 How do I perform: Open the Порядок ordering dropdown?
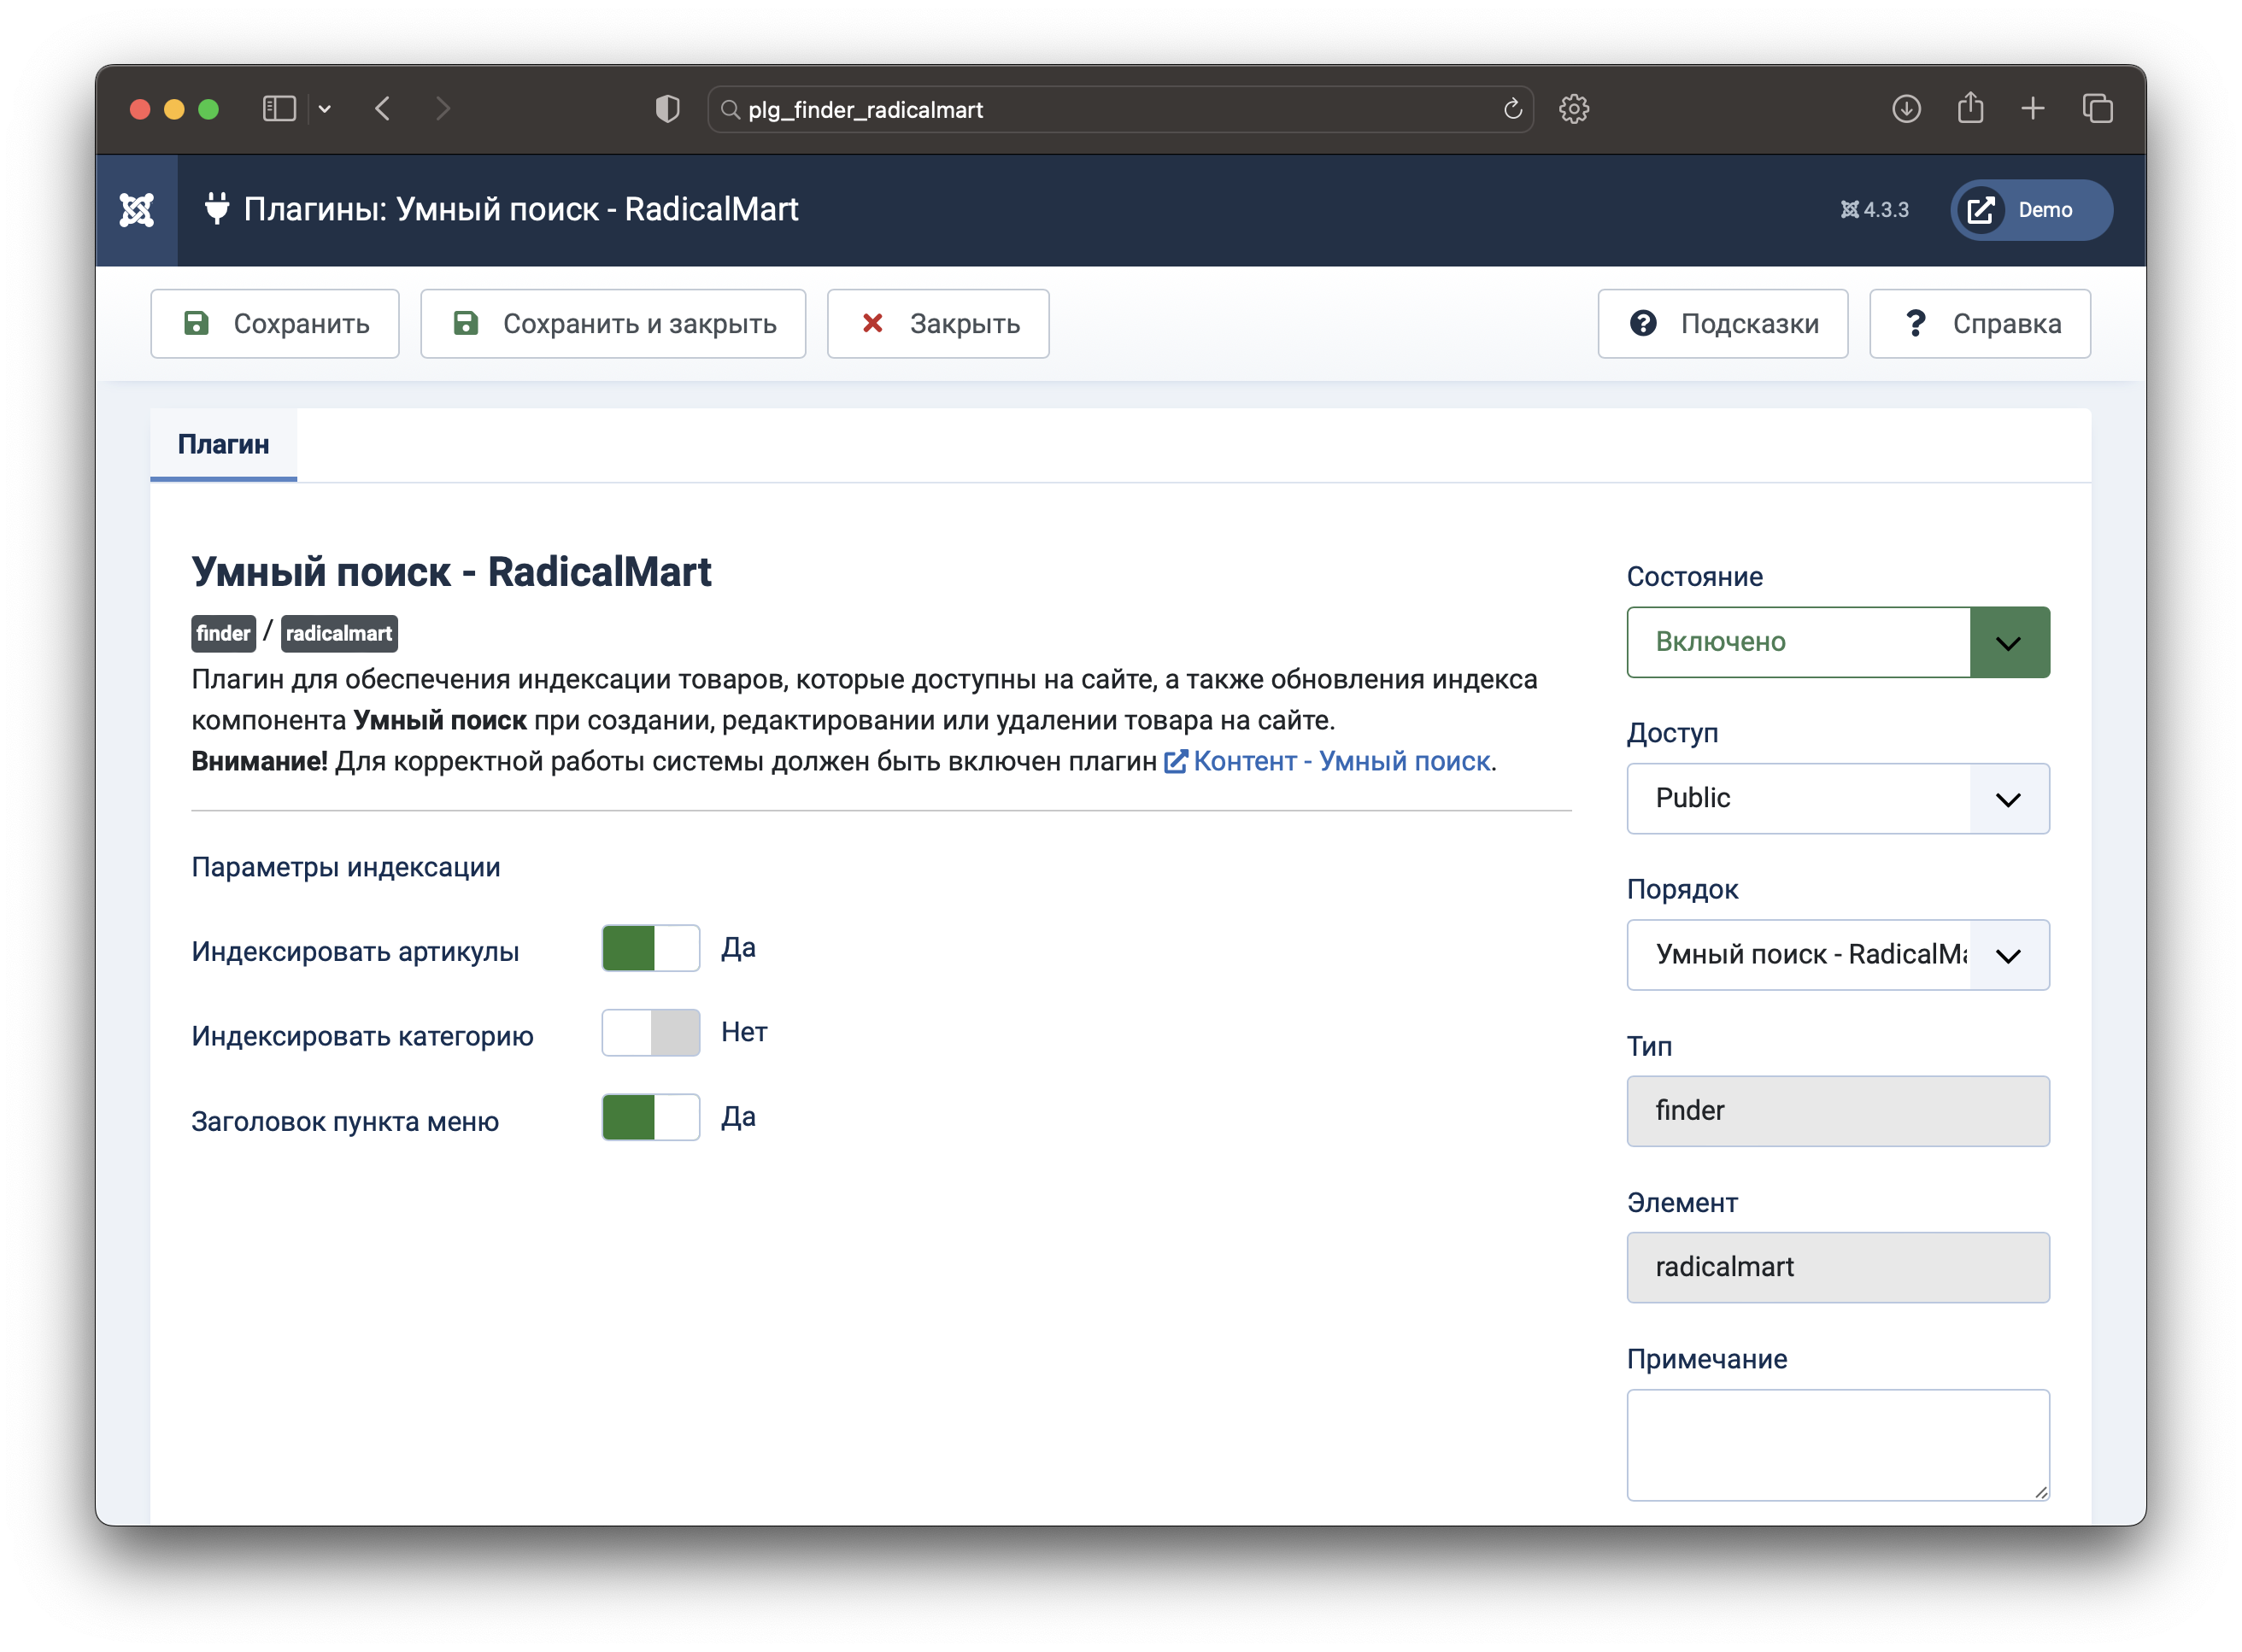coord(1838,955)
